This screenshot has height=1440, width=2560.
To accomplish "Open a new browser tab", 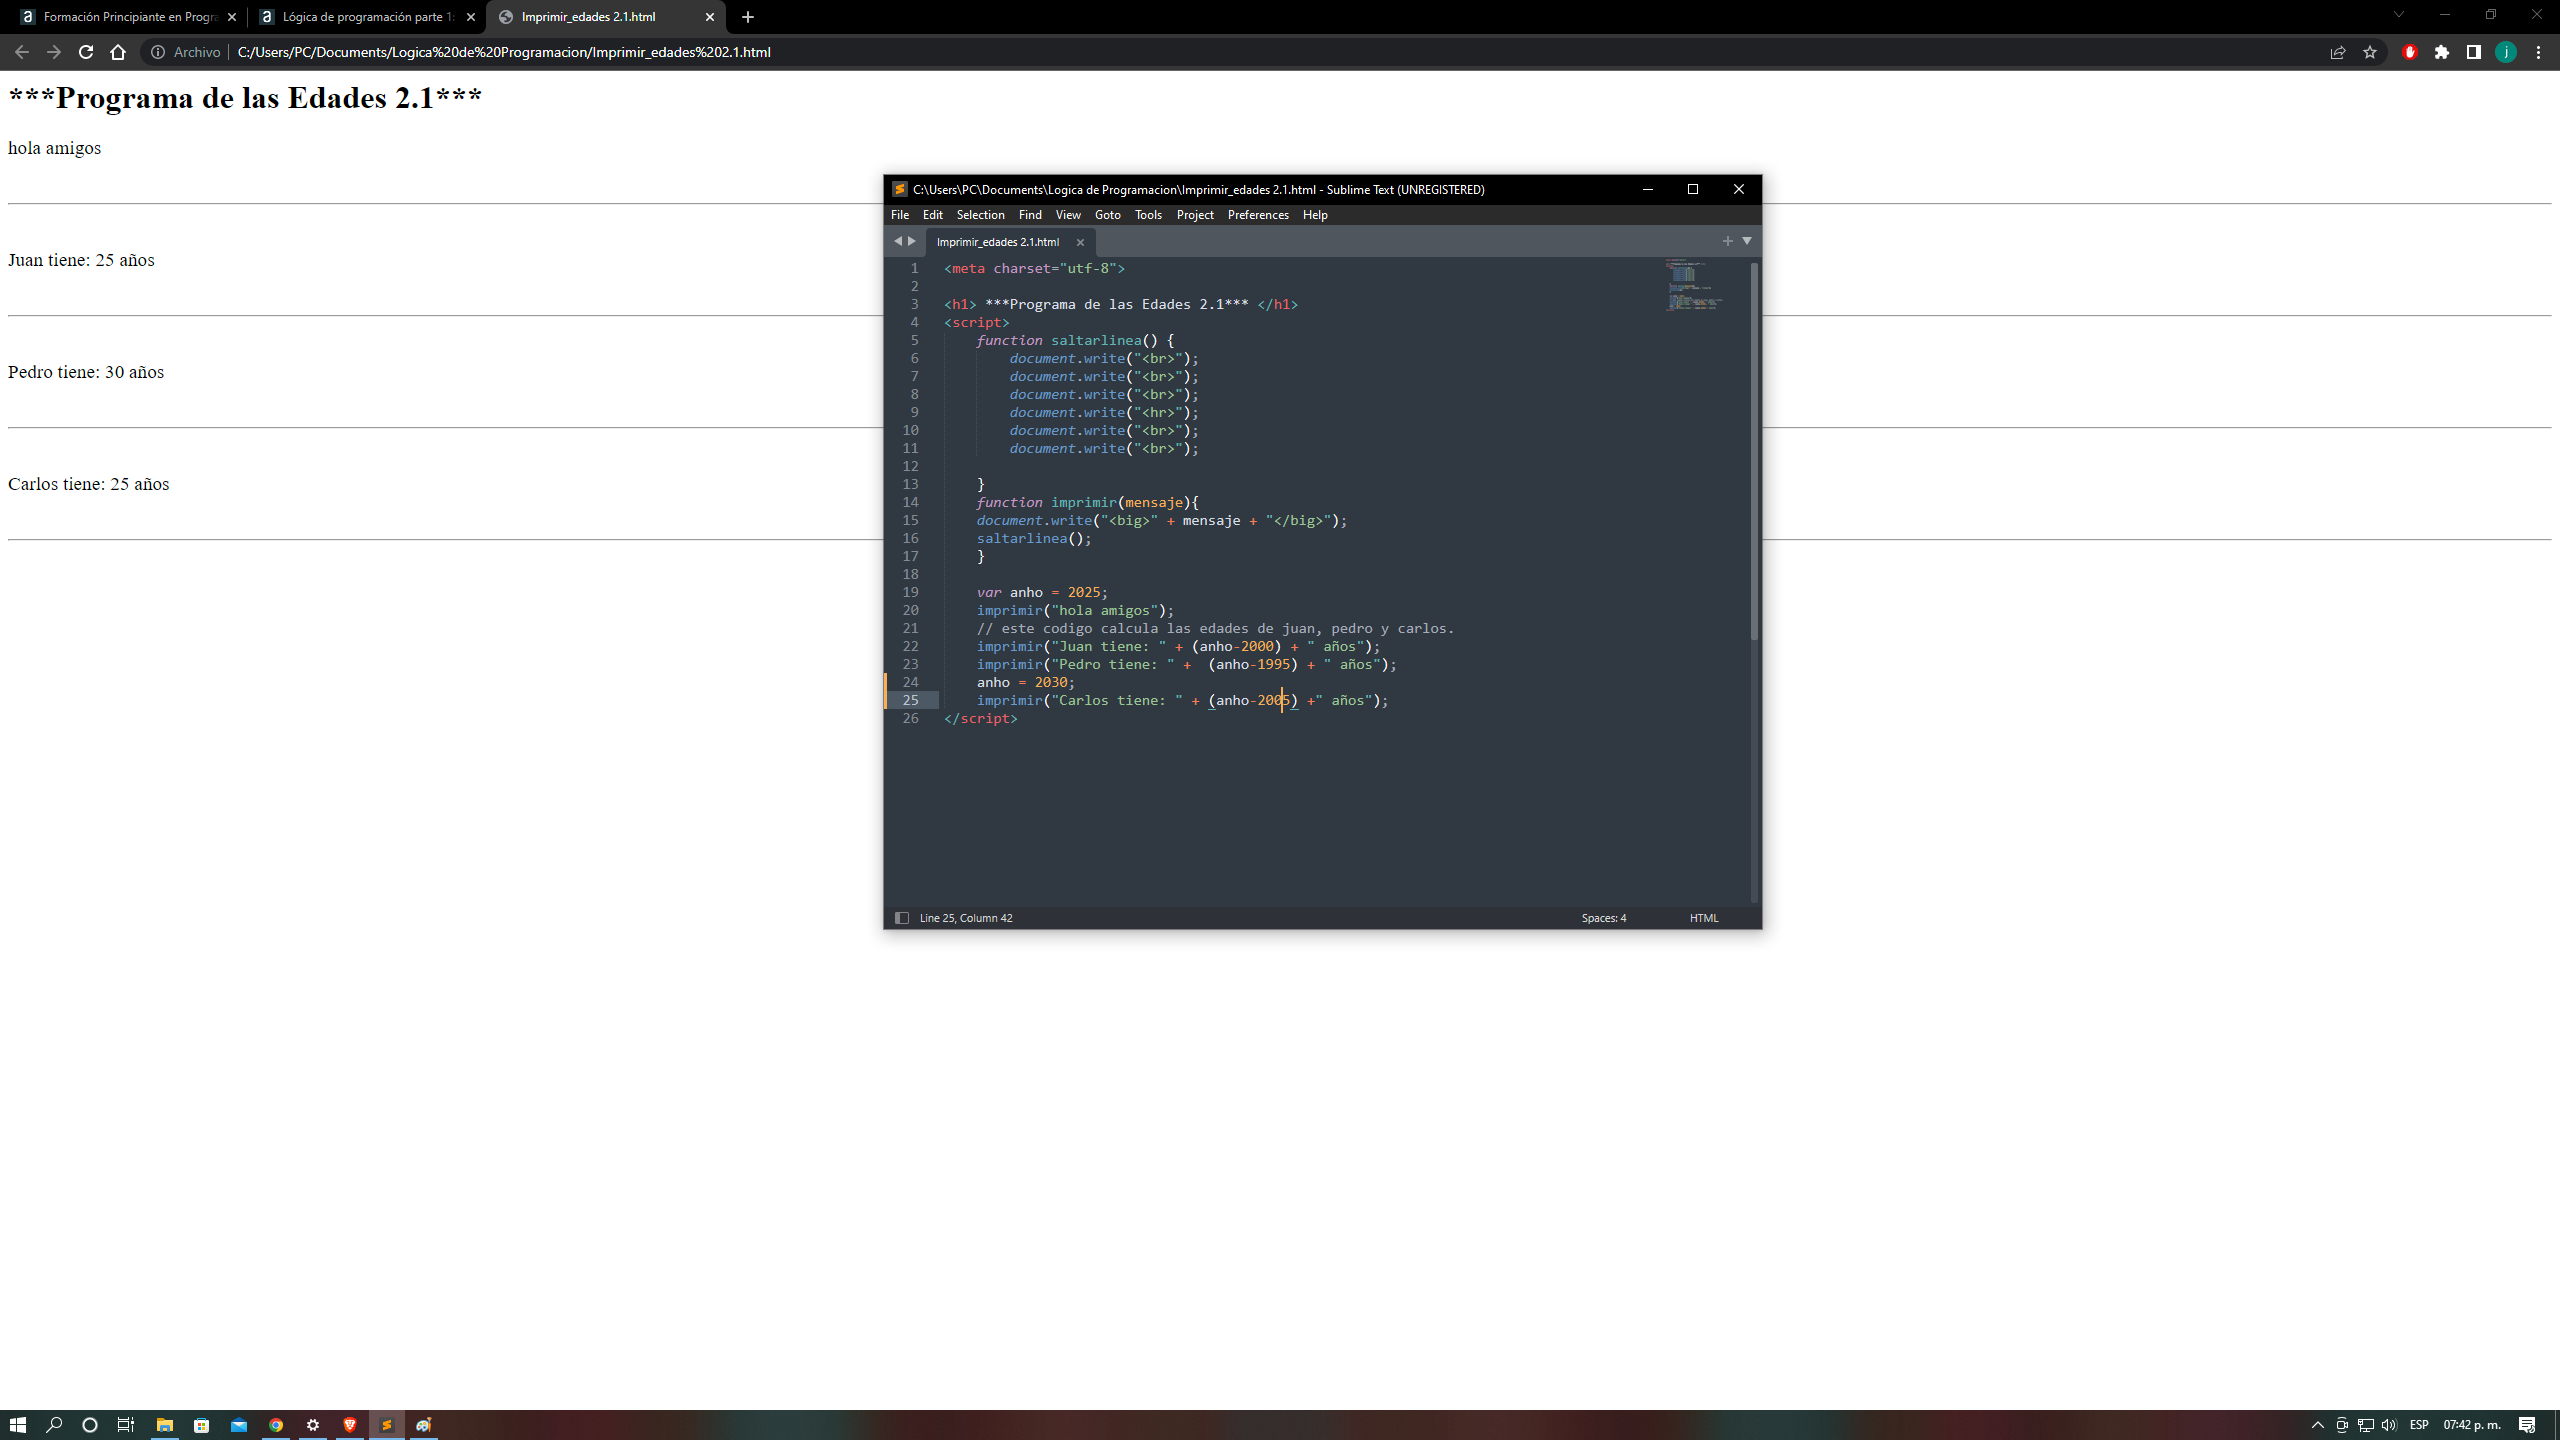I will tap(748, 17).
